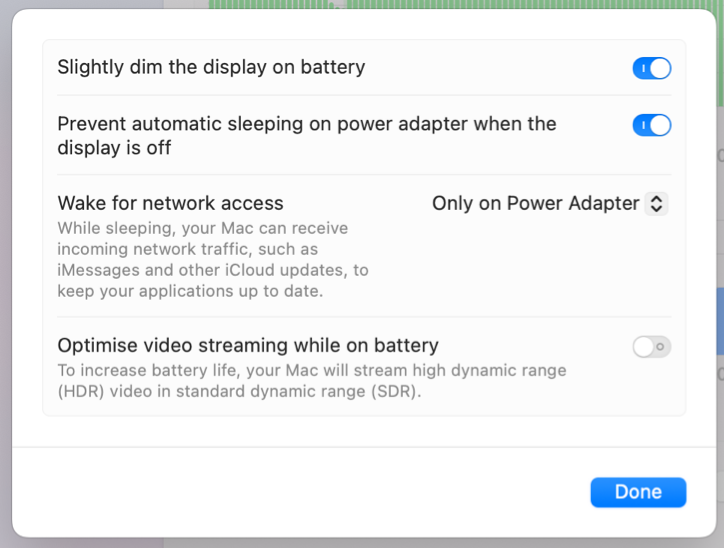Click the up-down chevron beside Only on Power Adapter
The height and width of the screenshot is (548, 724).
click(x=656, y=203)
